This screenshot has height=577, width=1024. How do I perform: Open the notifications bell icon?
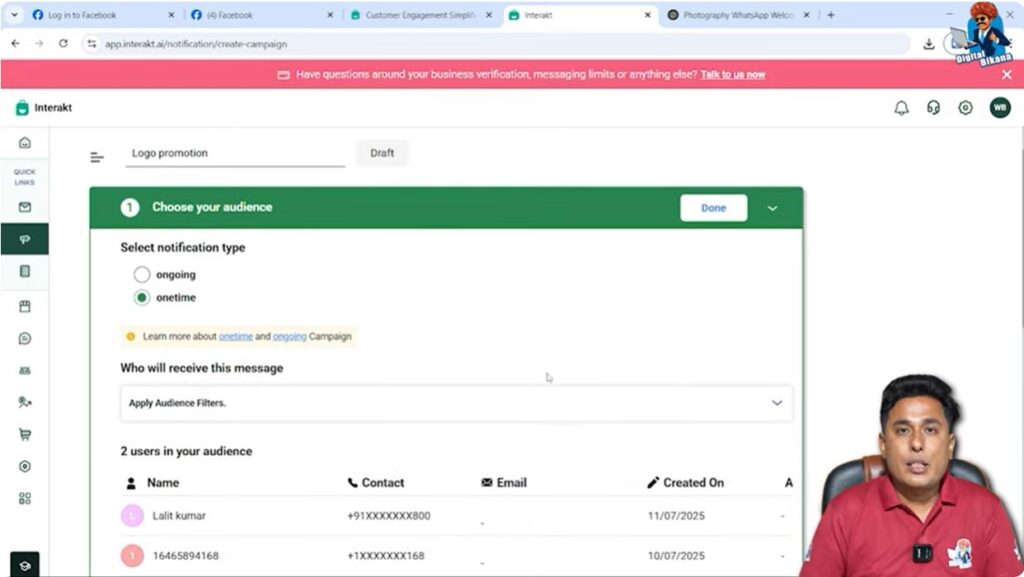[x=901, y=107]
